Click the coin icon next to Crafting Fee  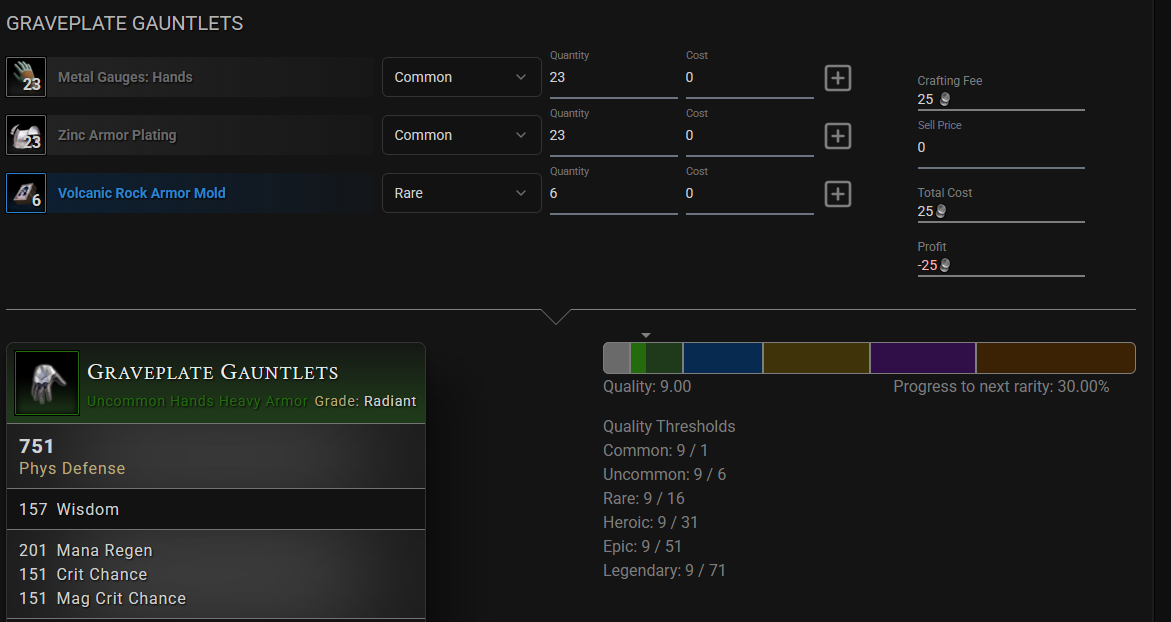(943, 100)
